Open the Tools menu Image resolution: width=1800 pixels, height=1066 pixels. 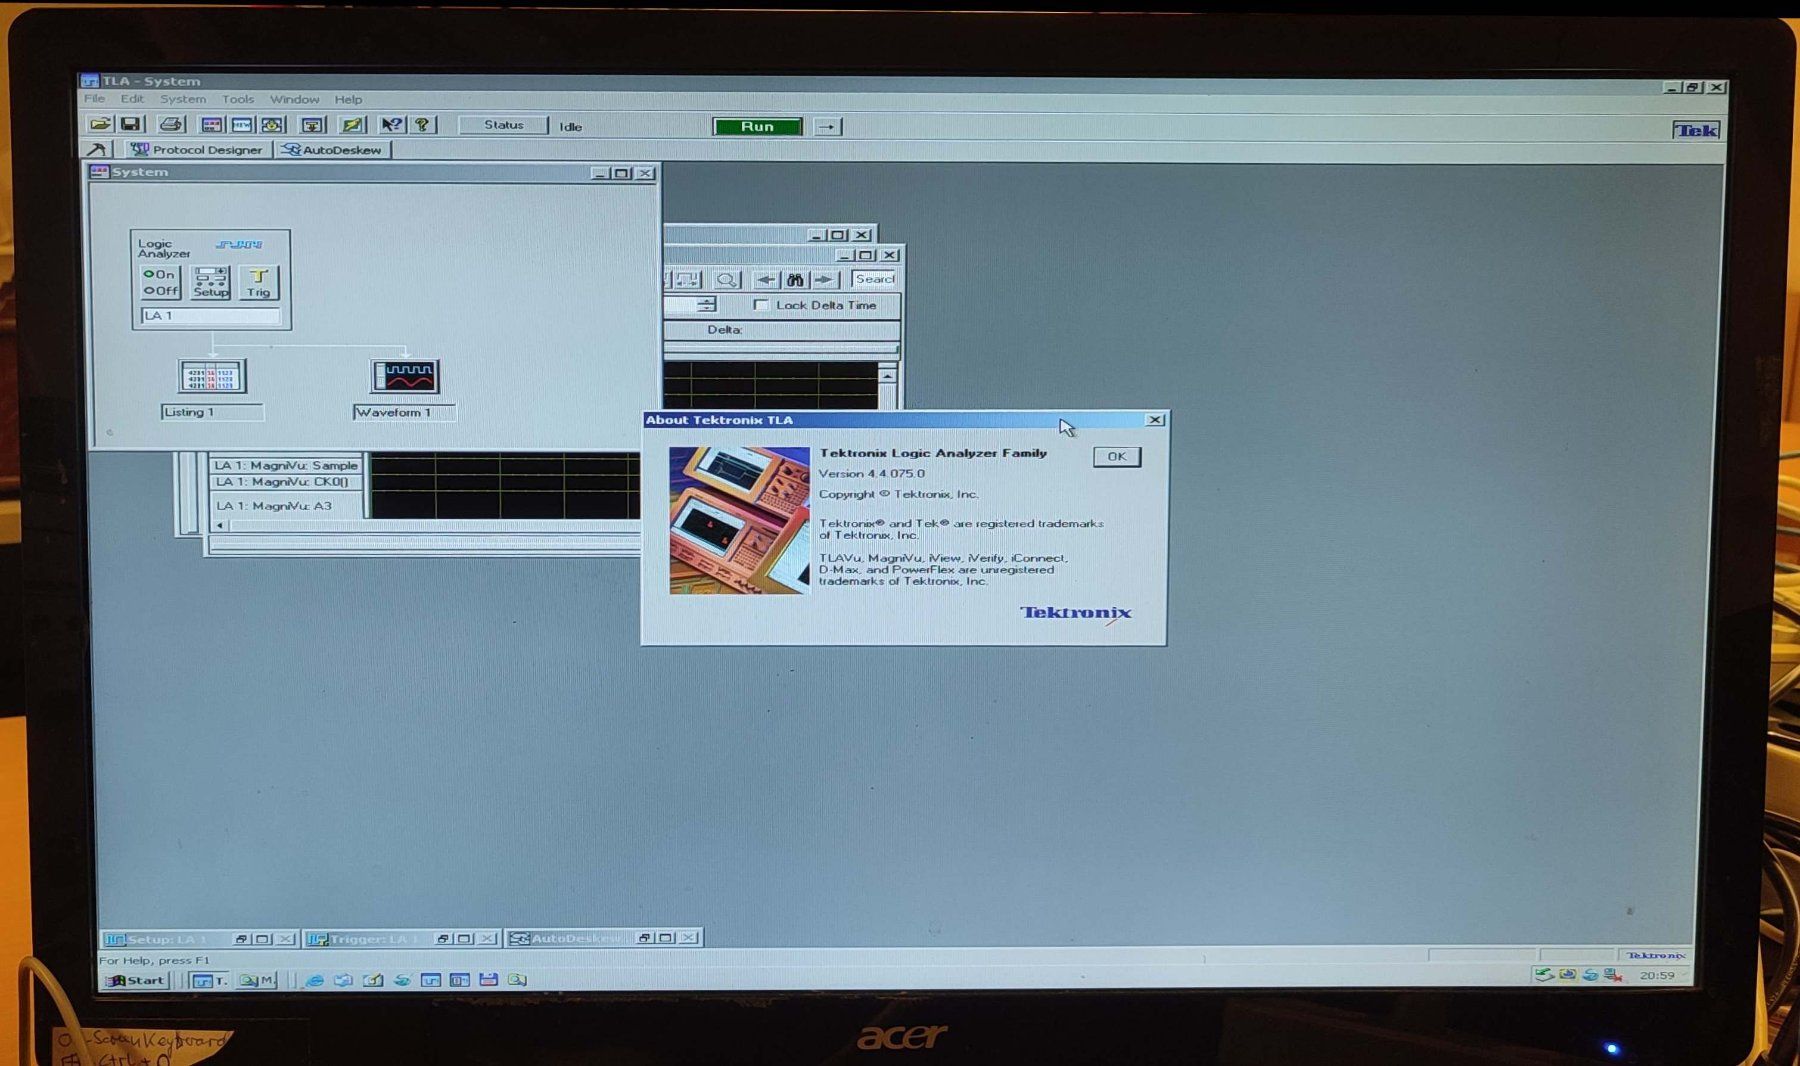tap(238, 99)
